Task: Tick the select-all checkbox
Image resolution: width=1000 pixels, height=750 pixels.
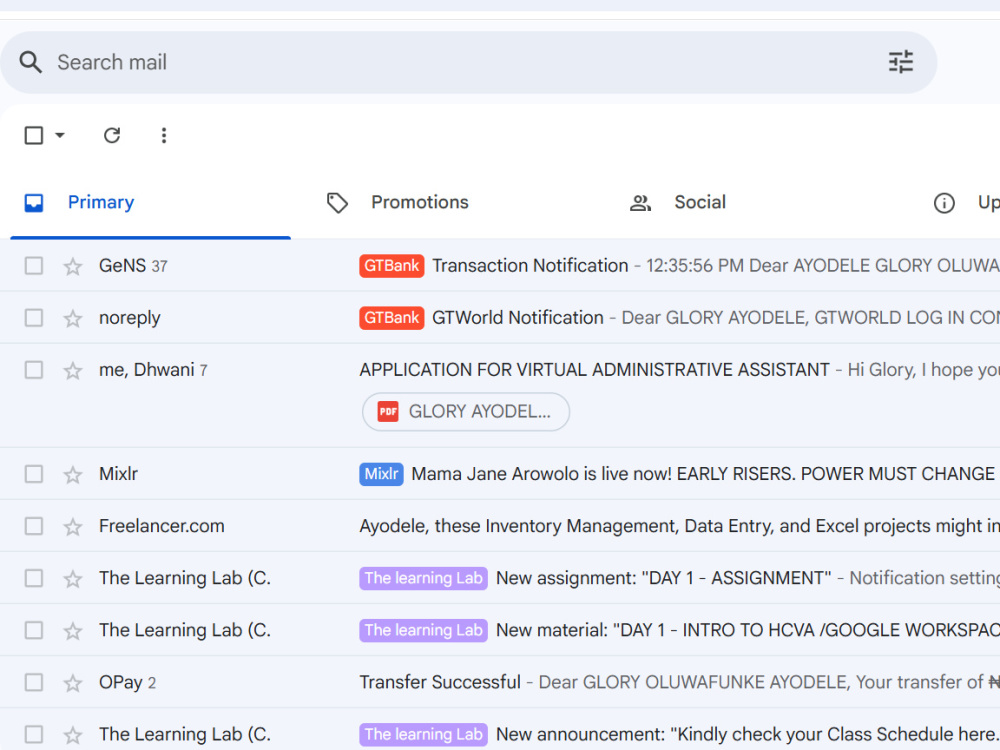Action: pos(34,135)
